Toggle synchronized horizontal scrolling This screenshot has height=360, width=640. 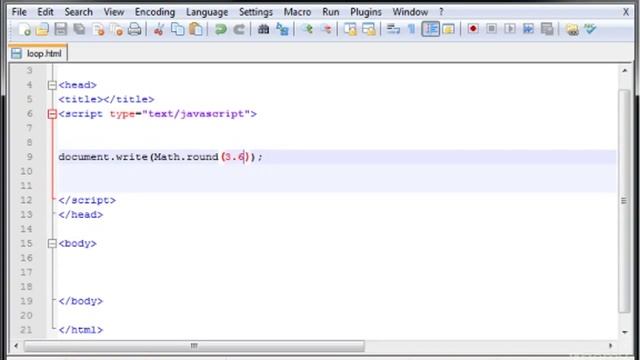[x=369, y=29]
